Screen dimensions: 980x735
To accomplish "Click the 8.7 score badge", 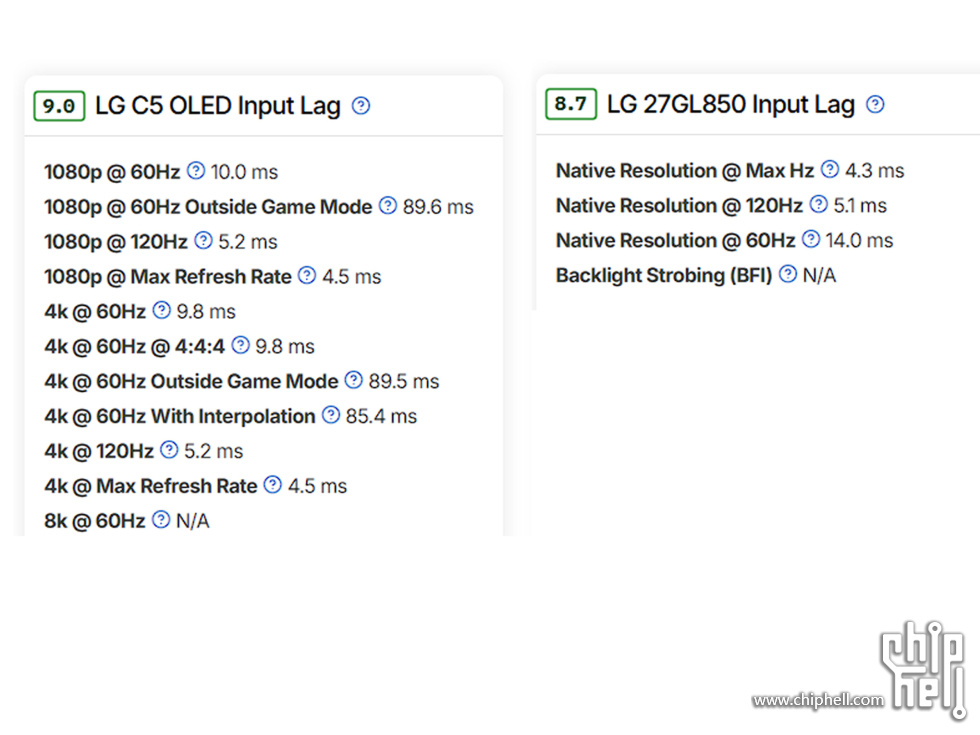I will [x=571, y=104].
